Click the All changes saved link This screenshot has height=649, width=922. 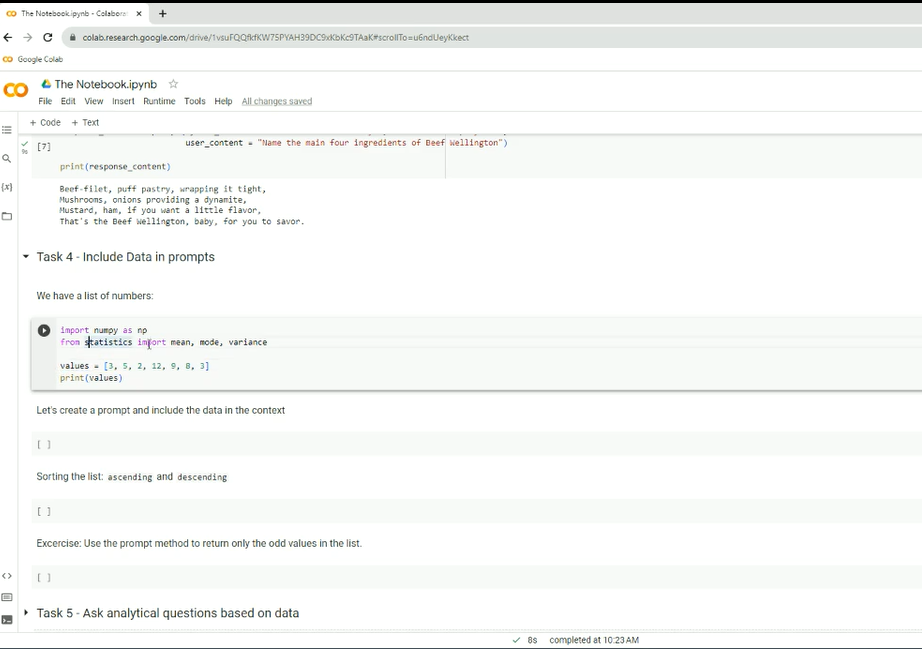pos(277,101)
